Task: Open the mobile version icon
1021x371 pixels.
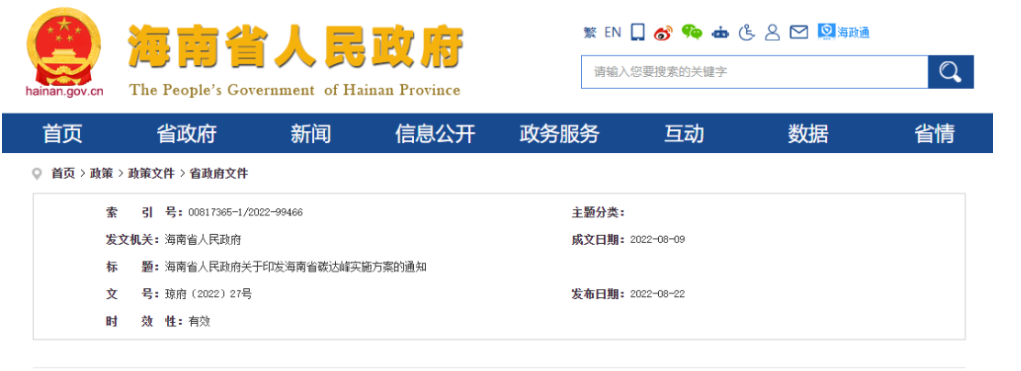Action: tap(637, 32)
